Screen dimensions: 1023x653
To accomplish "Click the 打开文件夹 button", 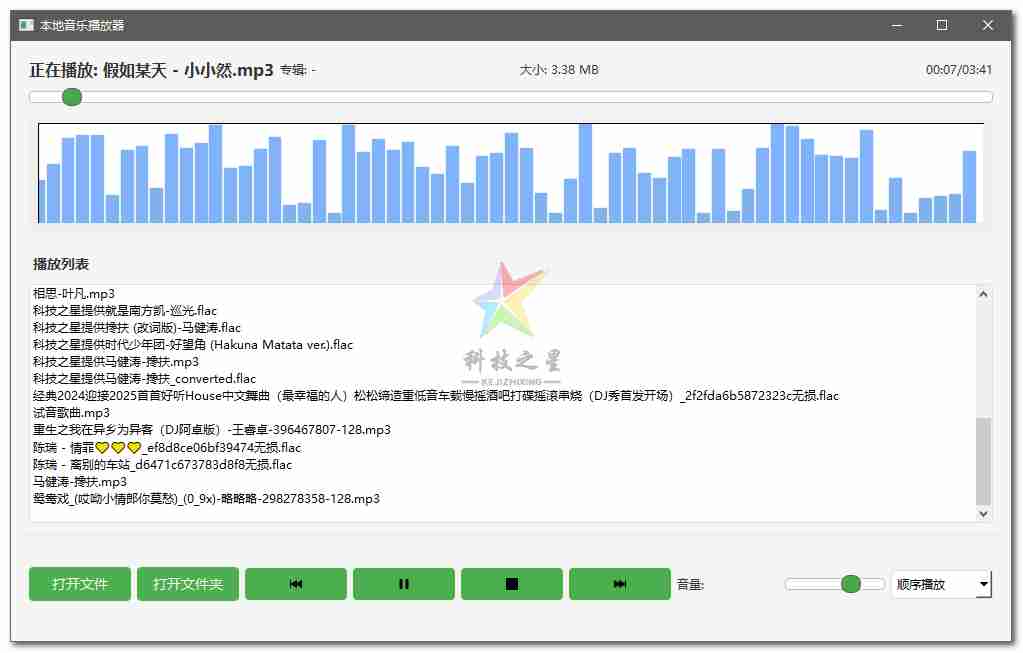I will [x=187, y=584].
